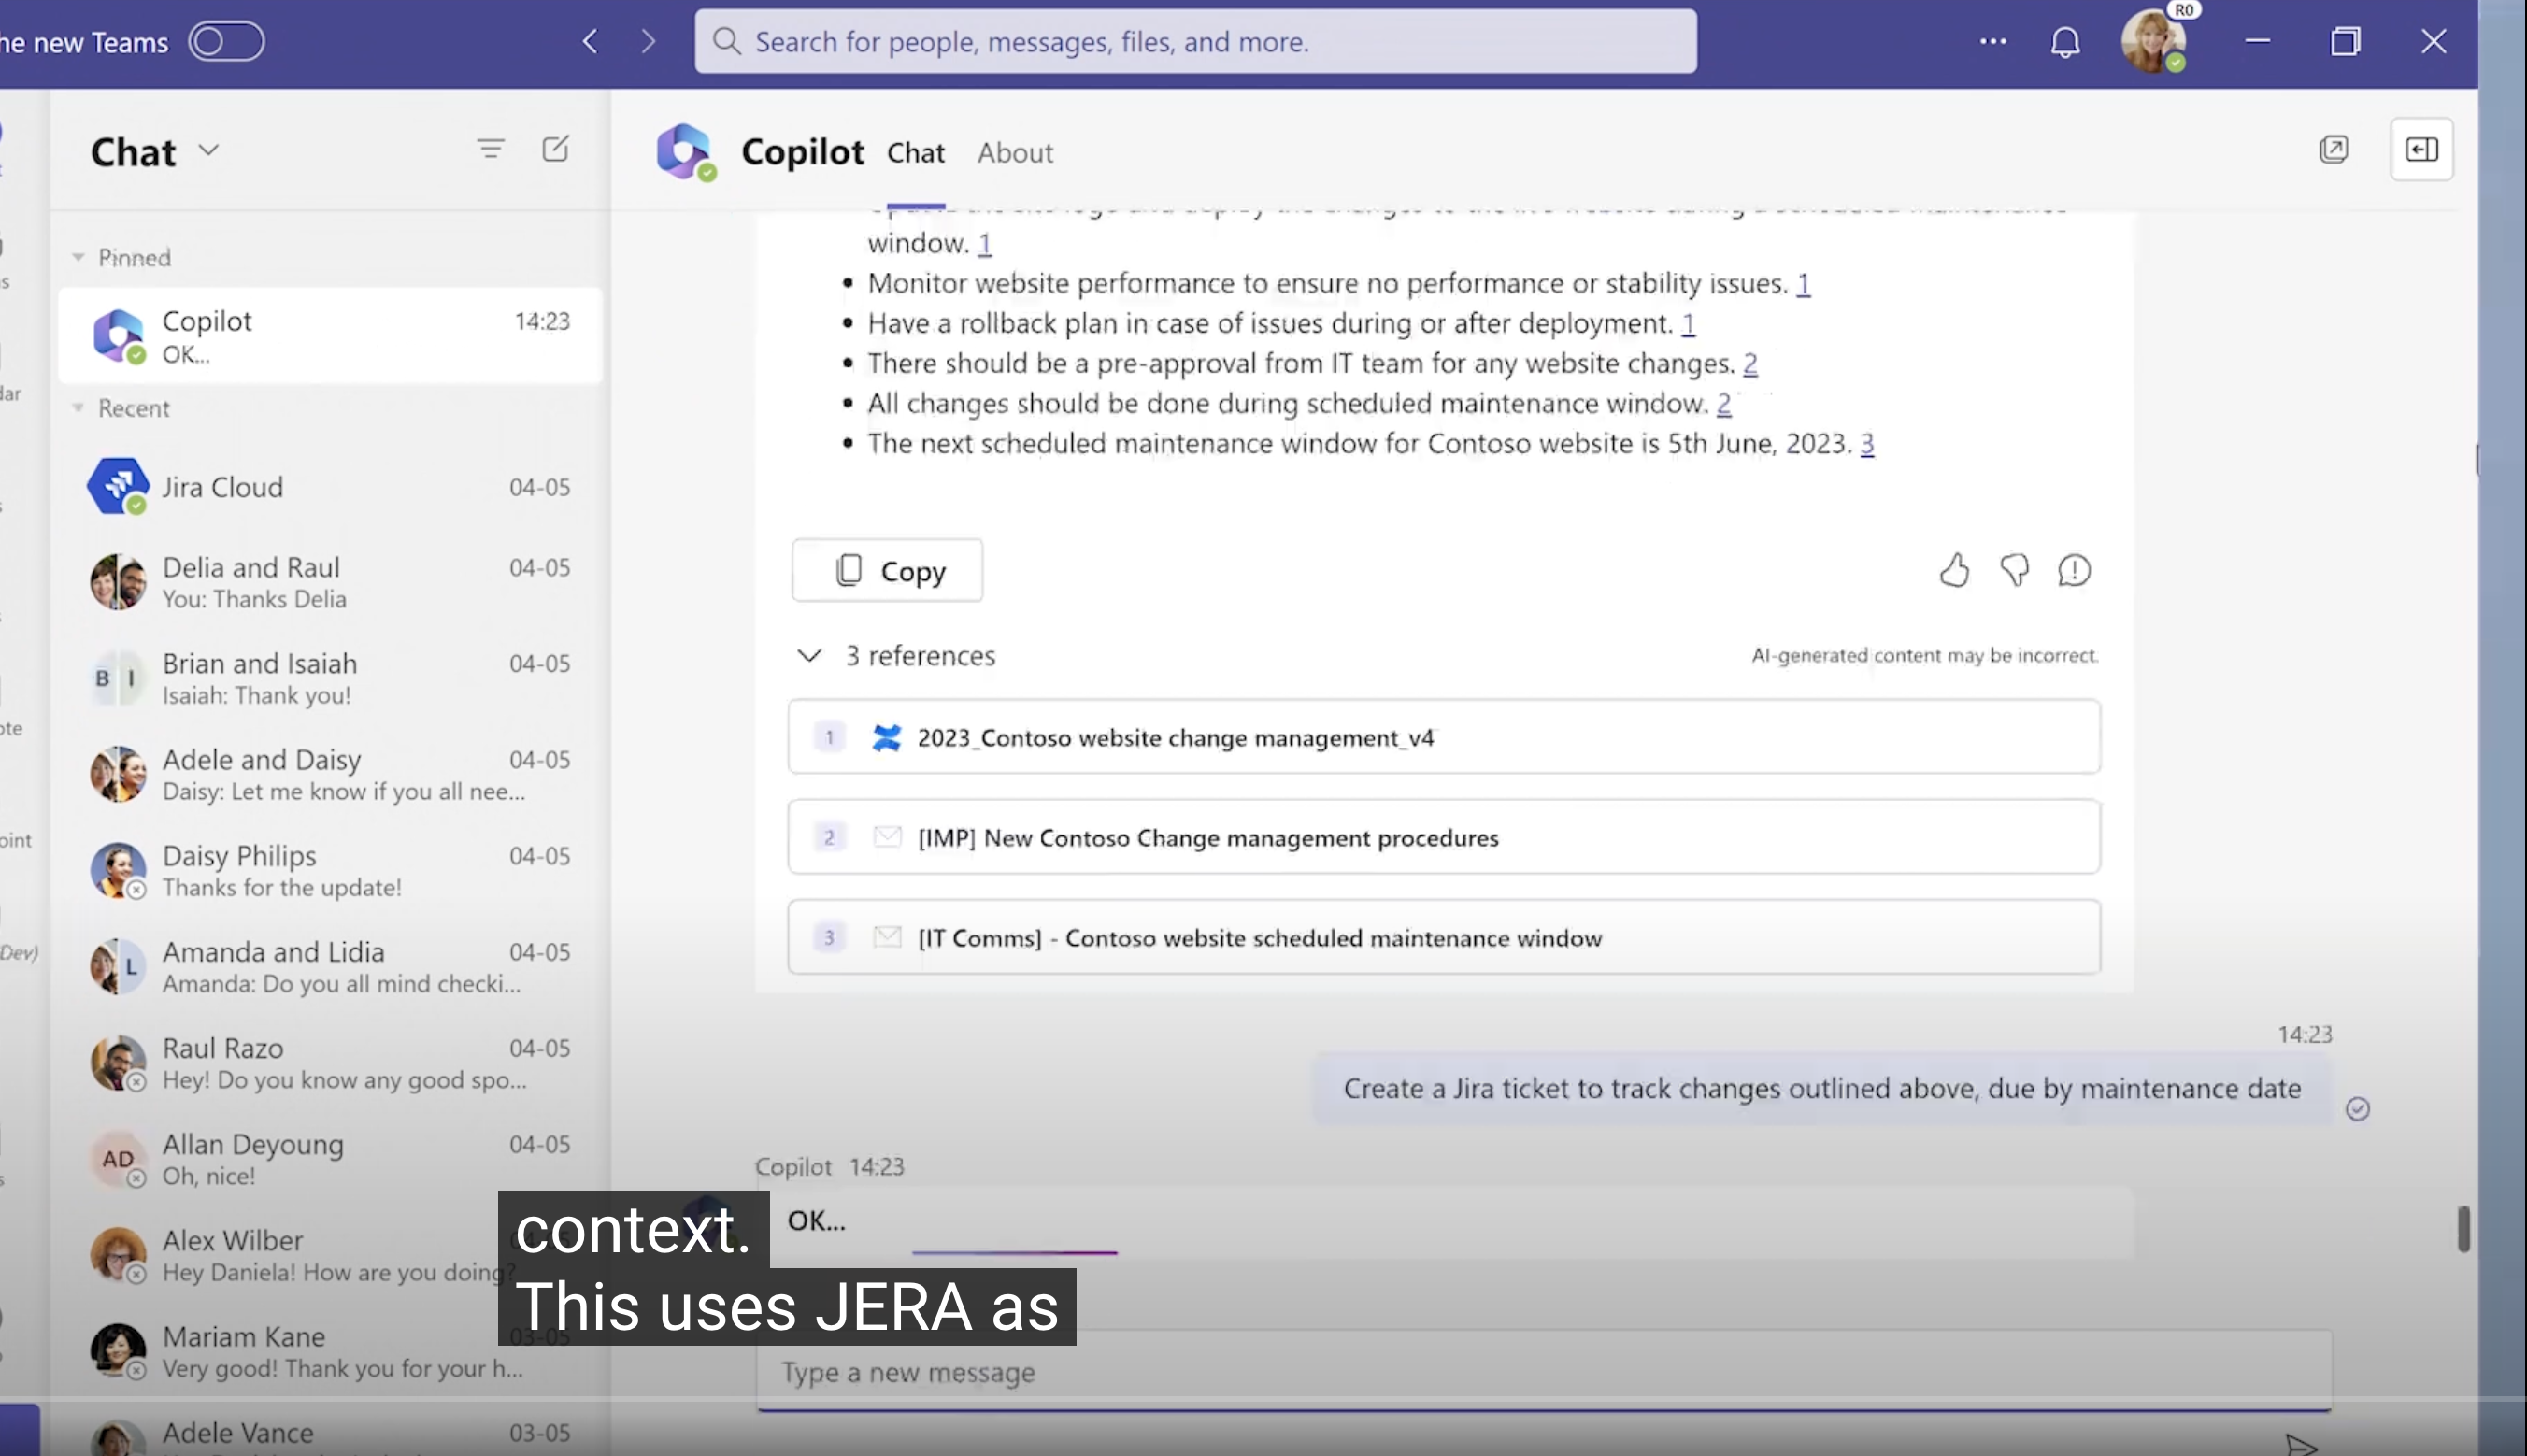The width and height of the screenshot is (2527, 1456).
Task: Open the Delia and Raul chat
Action: (x=330, y=582)
